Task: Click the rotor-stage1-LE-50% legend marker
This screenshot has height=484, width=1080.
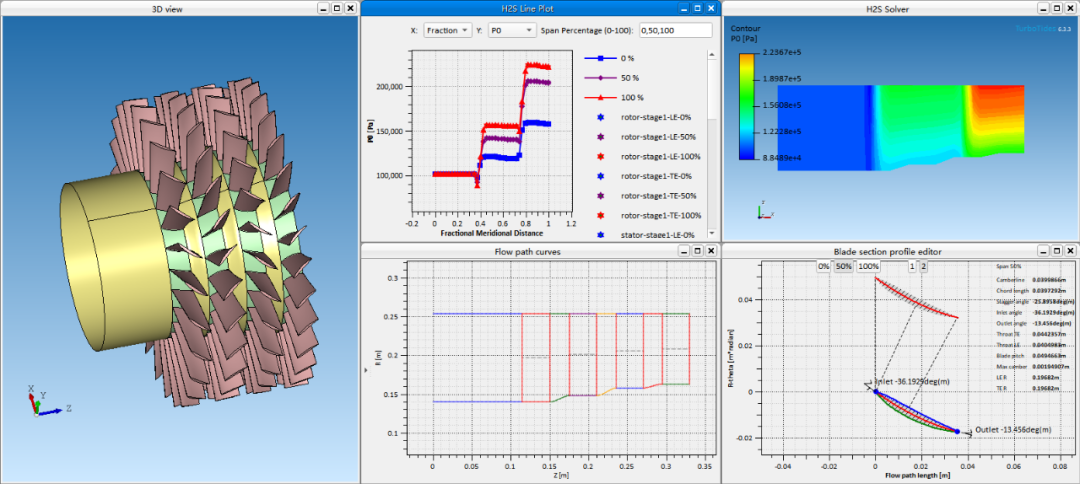Action: point(599,136)
